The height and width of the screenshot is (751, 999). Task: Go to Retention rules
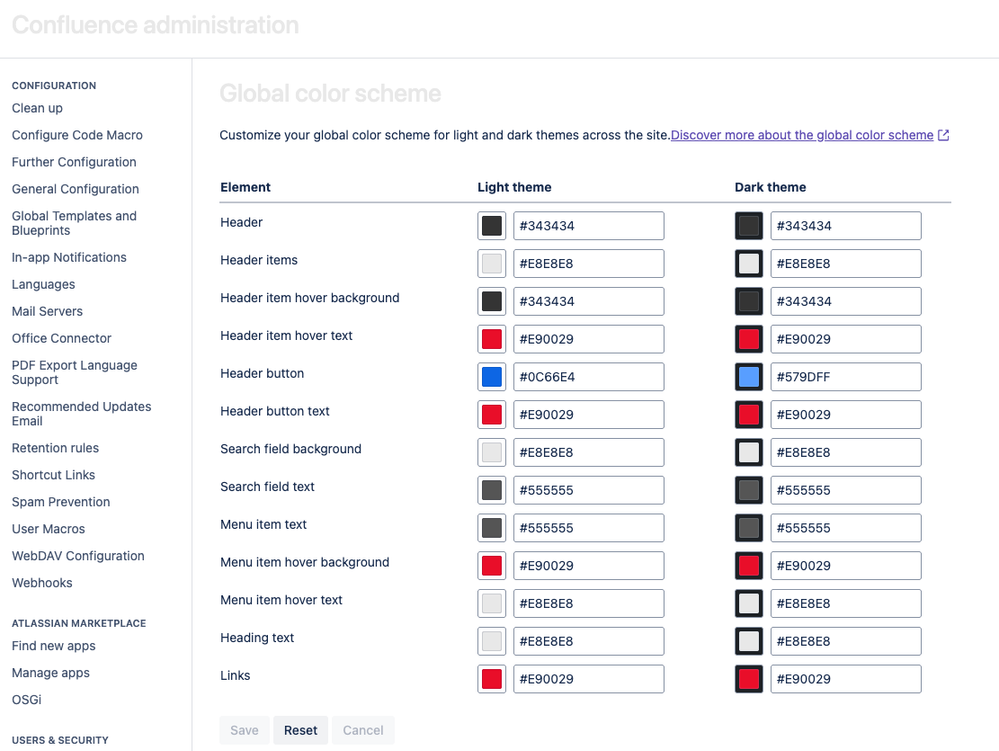point(55,448)
